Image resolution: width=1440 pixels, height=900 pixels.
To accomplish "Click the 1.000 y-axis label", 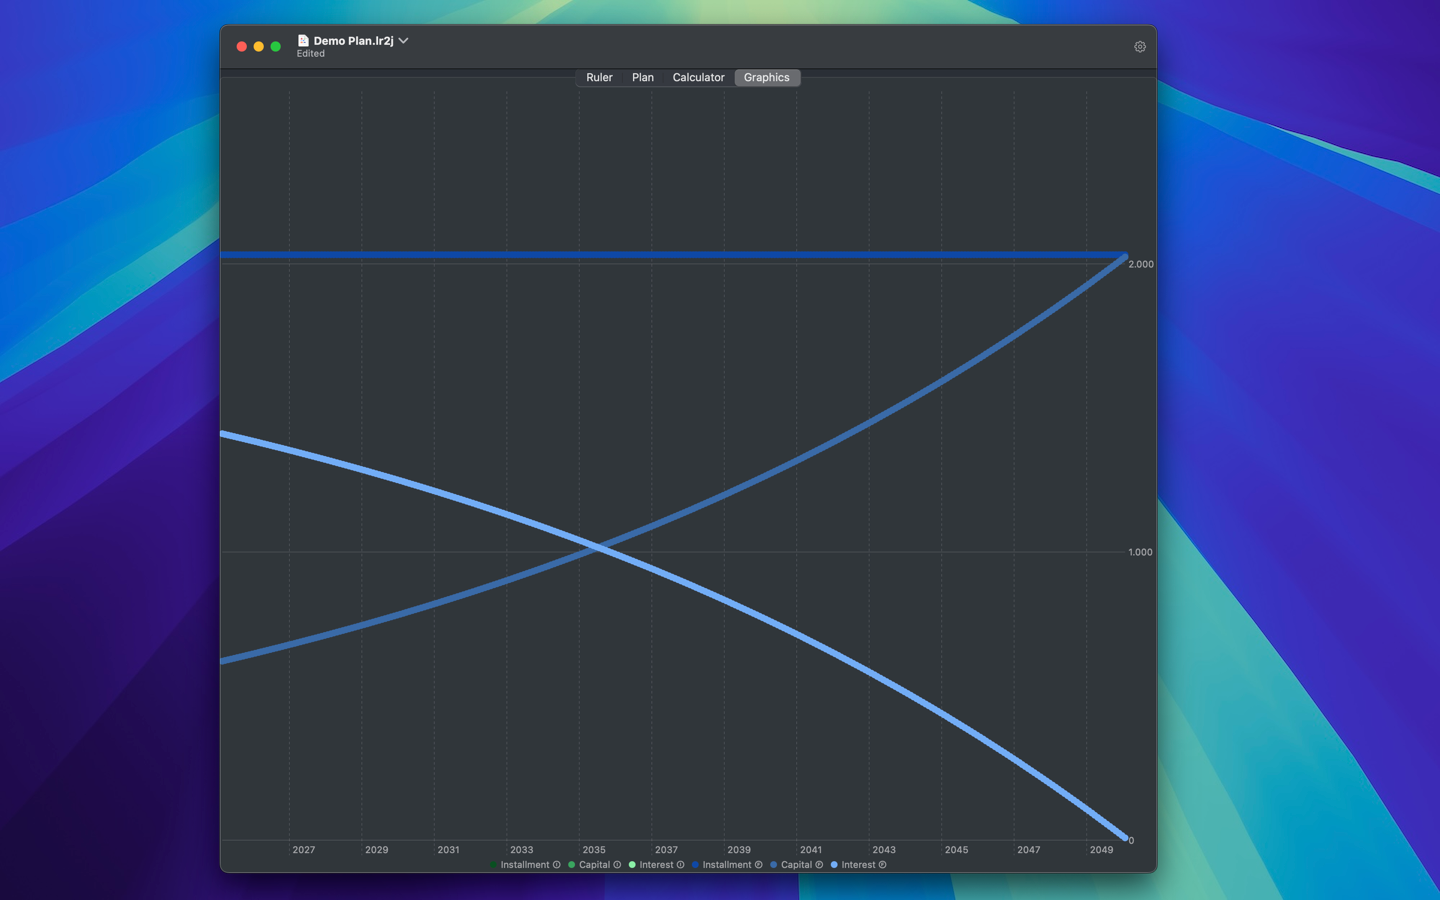I will [x=1140, y=552].
